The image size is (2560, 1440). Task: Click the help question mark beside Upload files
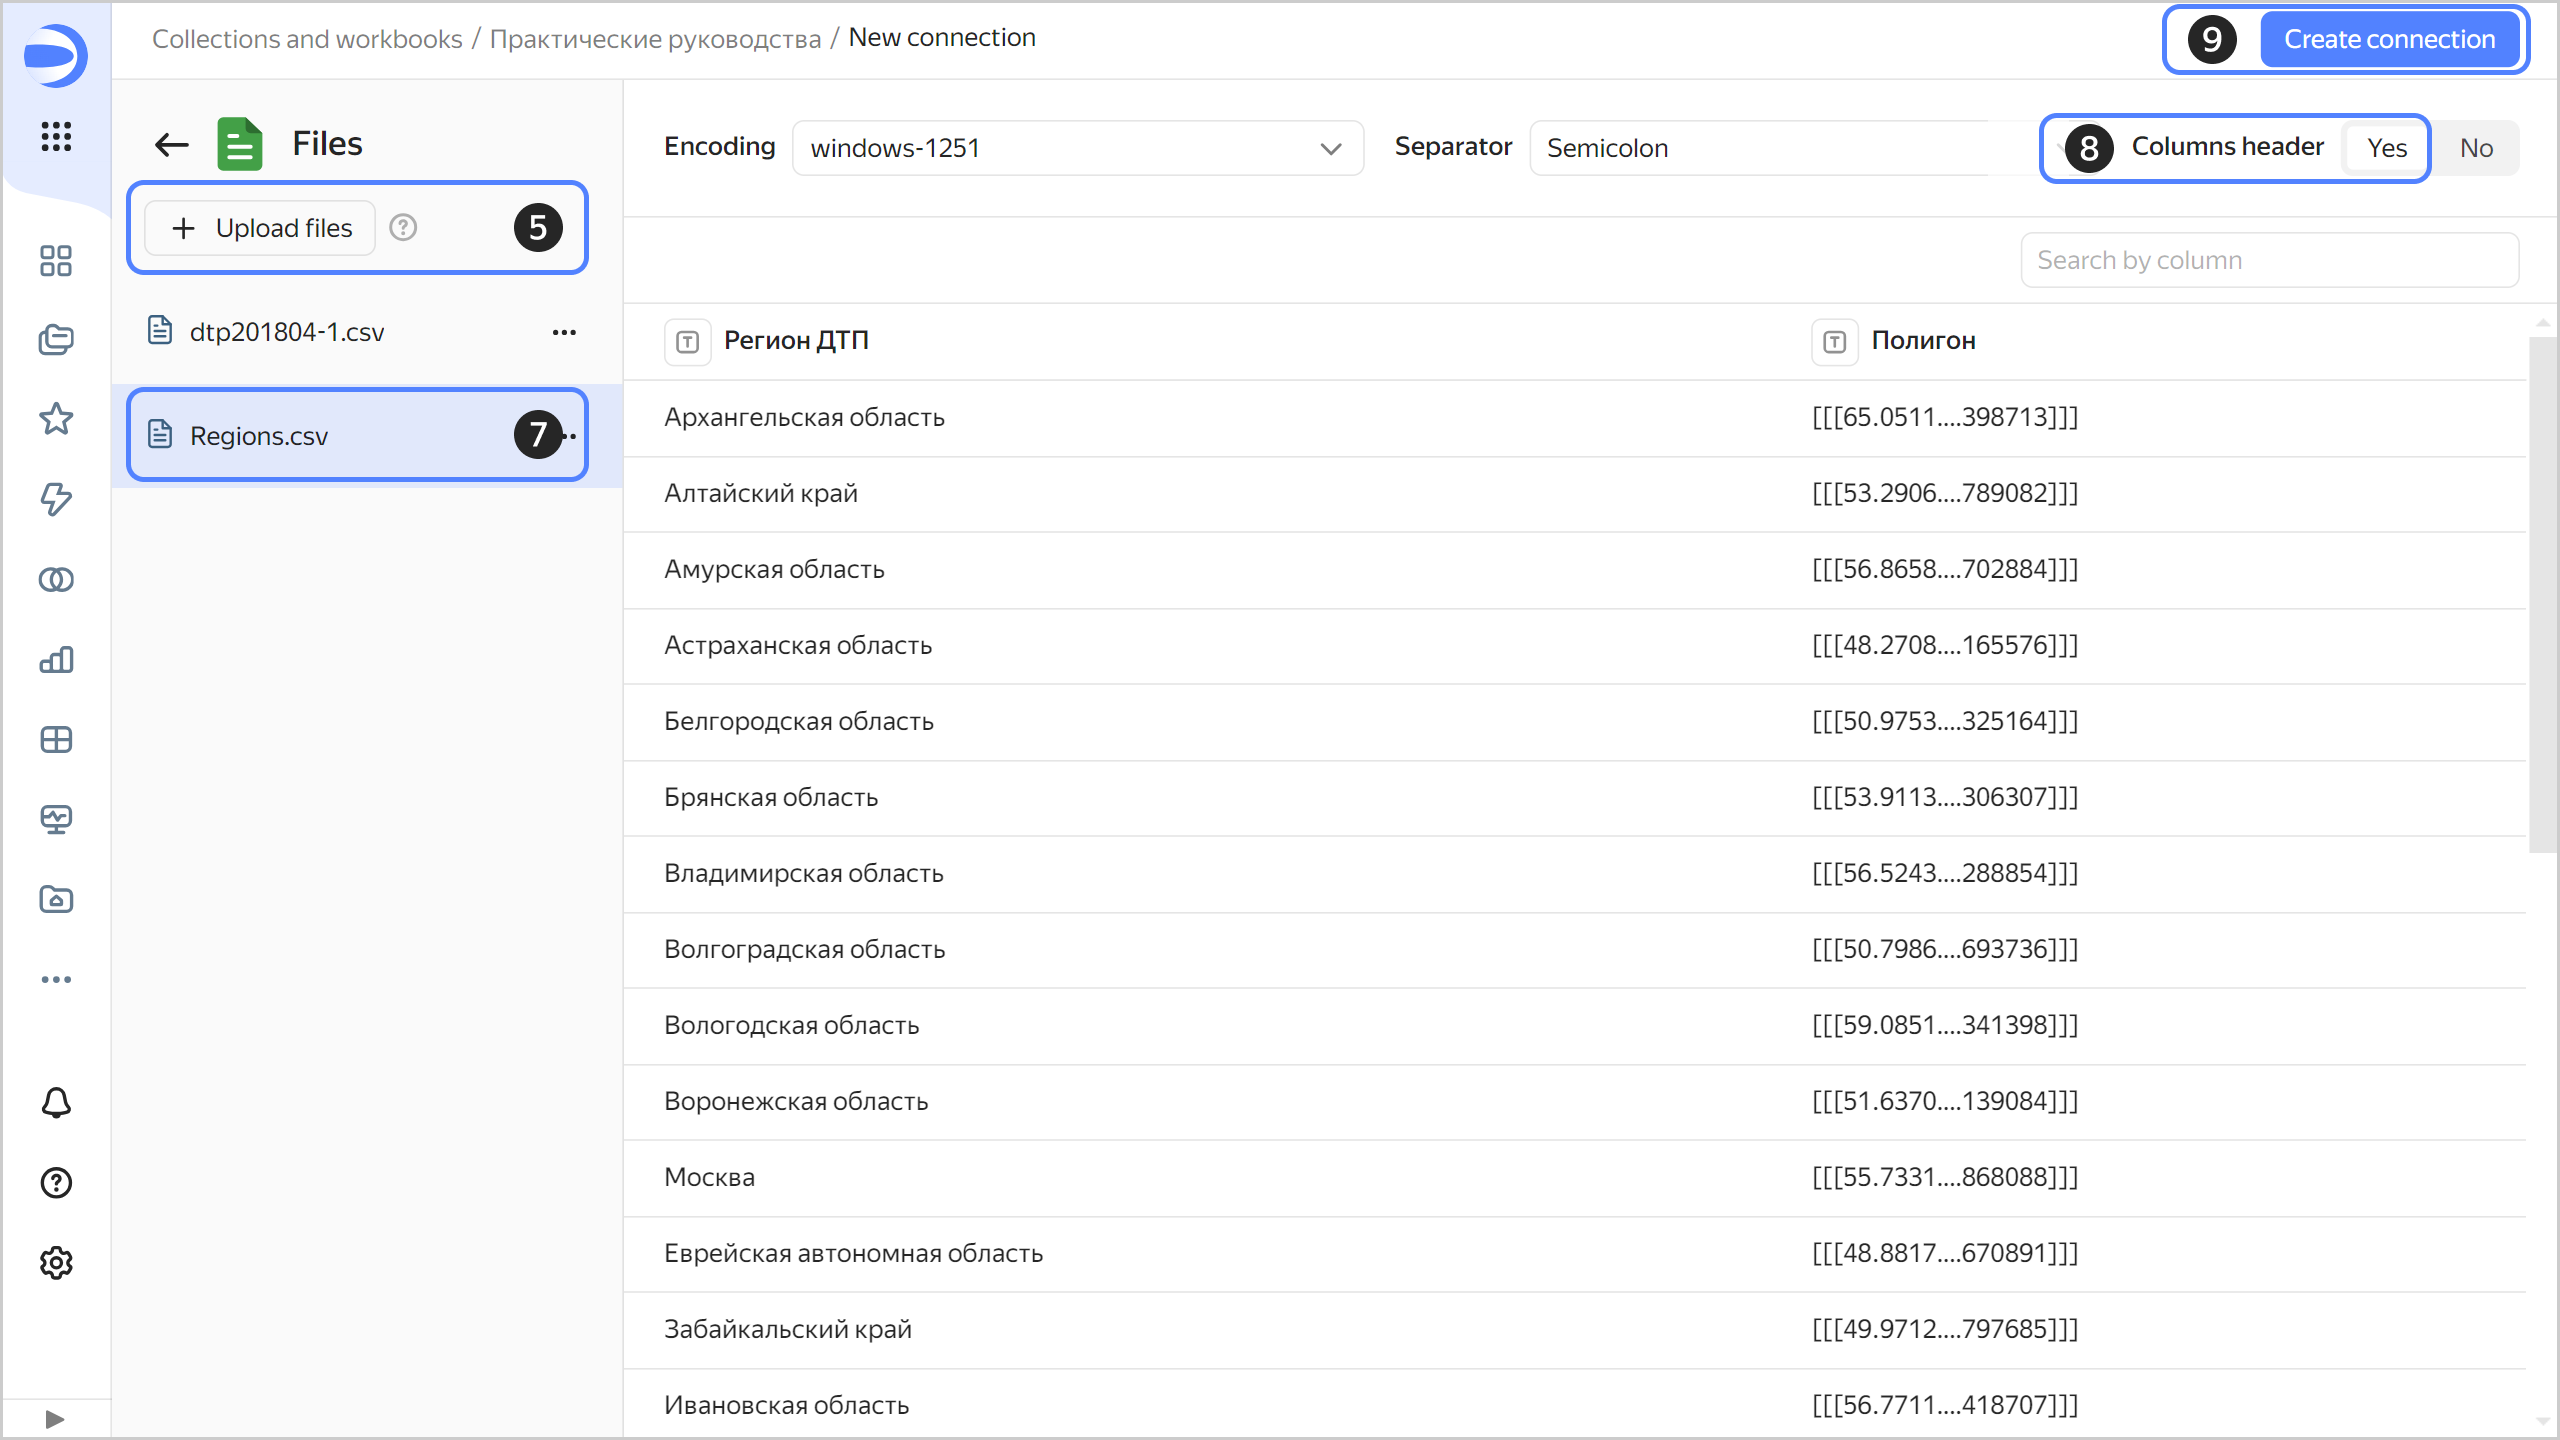pos(403,228)
